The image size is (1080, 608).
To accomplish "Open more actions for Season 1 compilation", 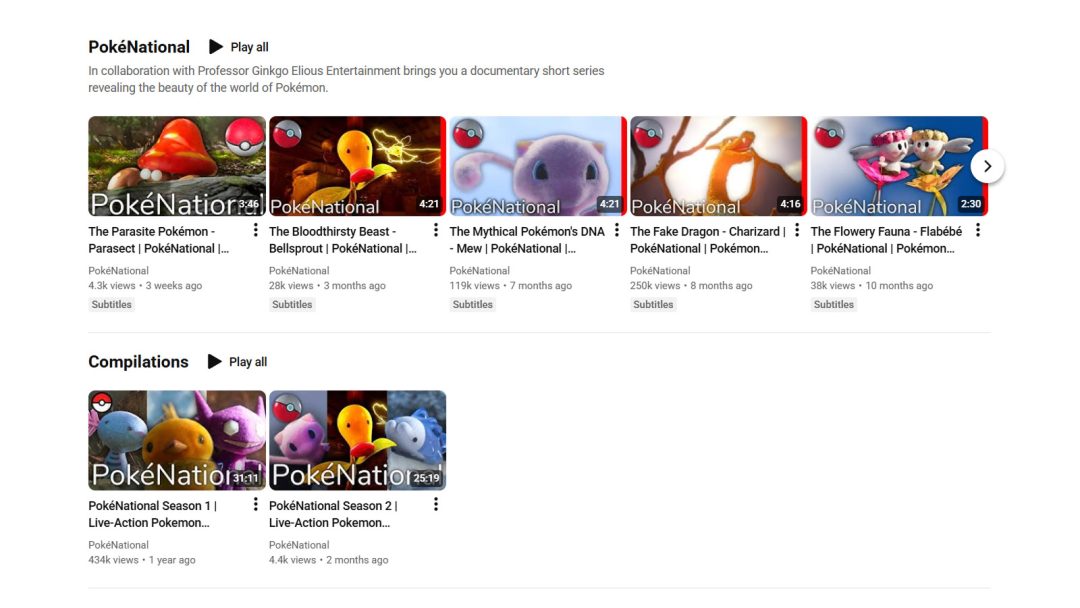I will click(255, 505).
